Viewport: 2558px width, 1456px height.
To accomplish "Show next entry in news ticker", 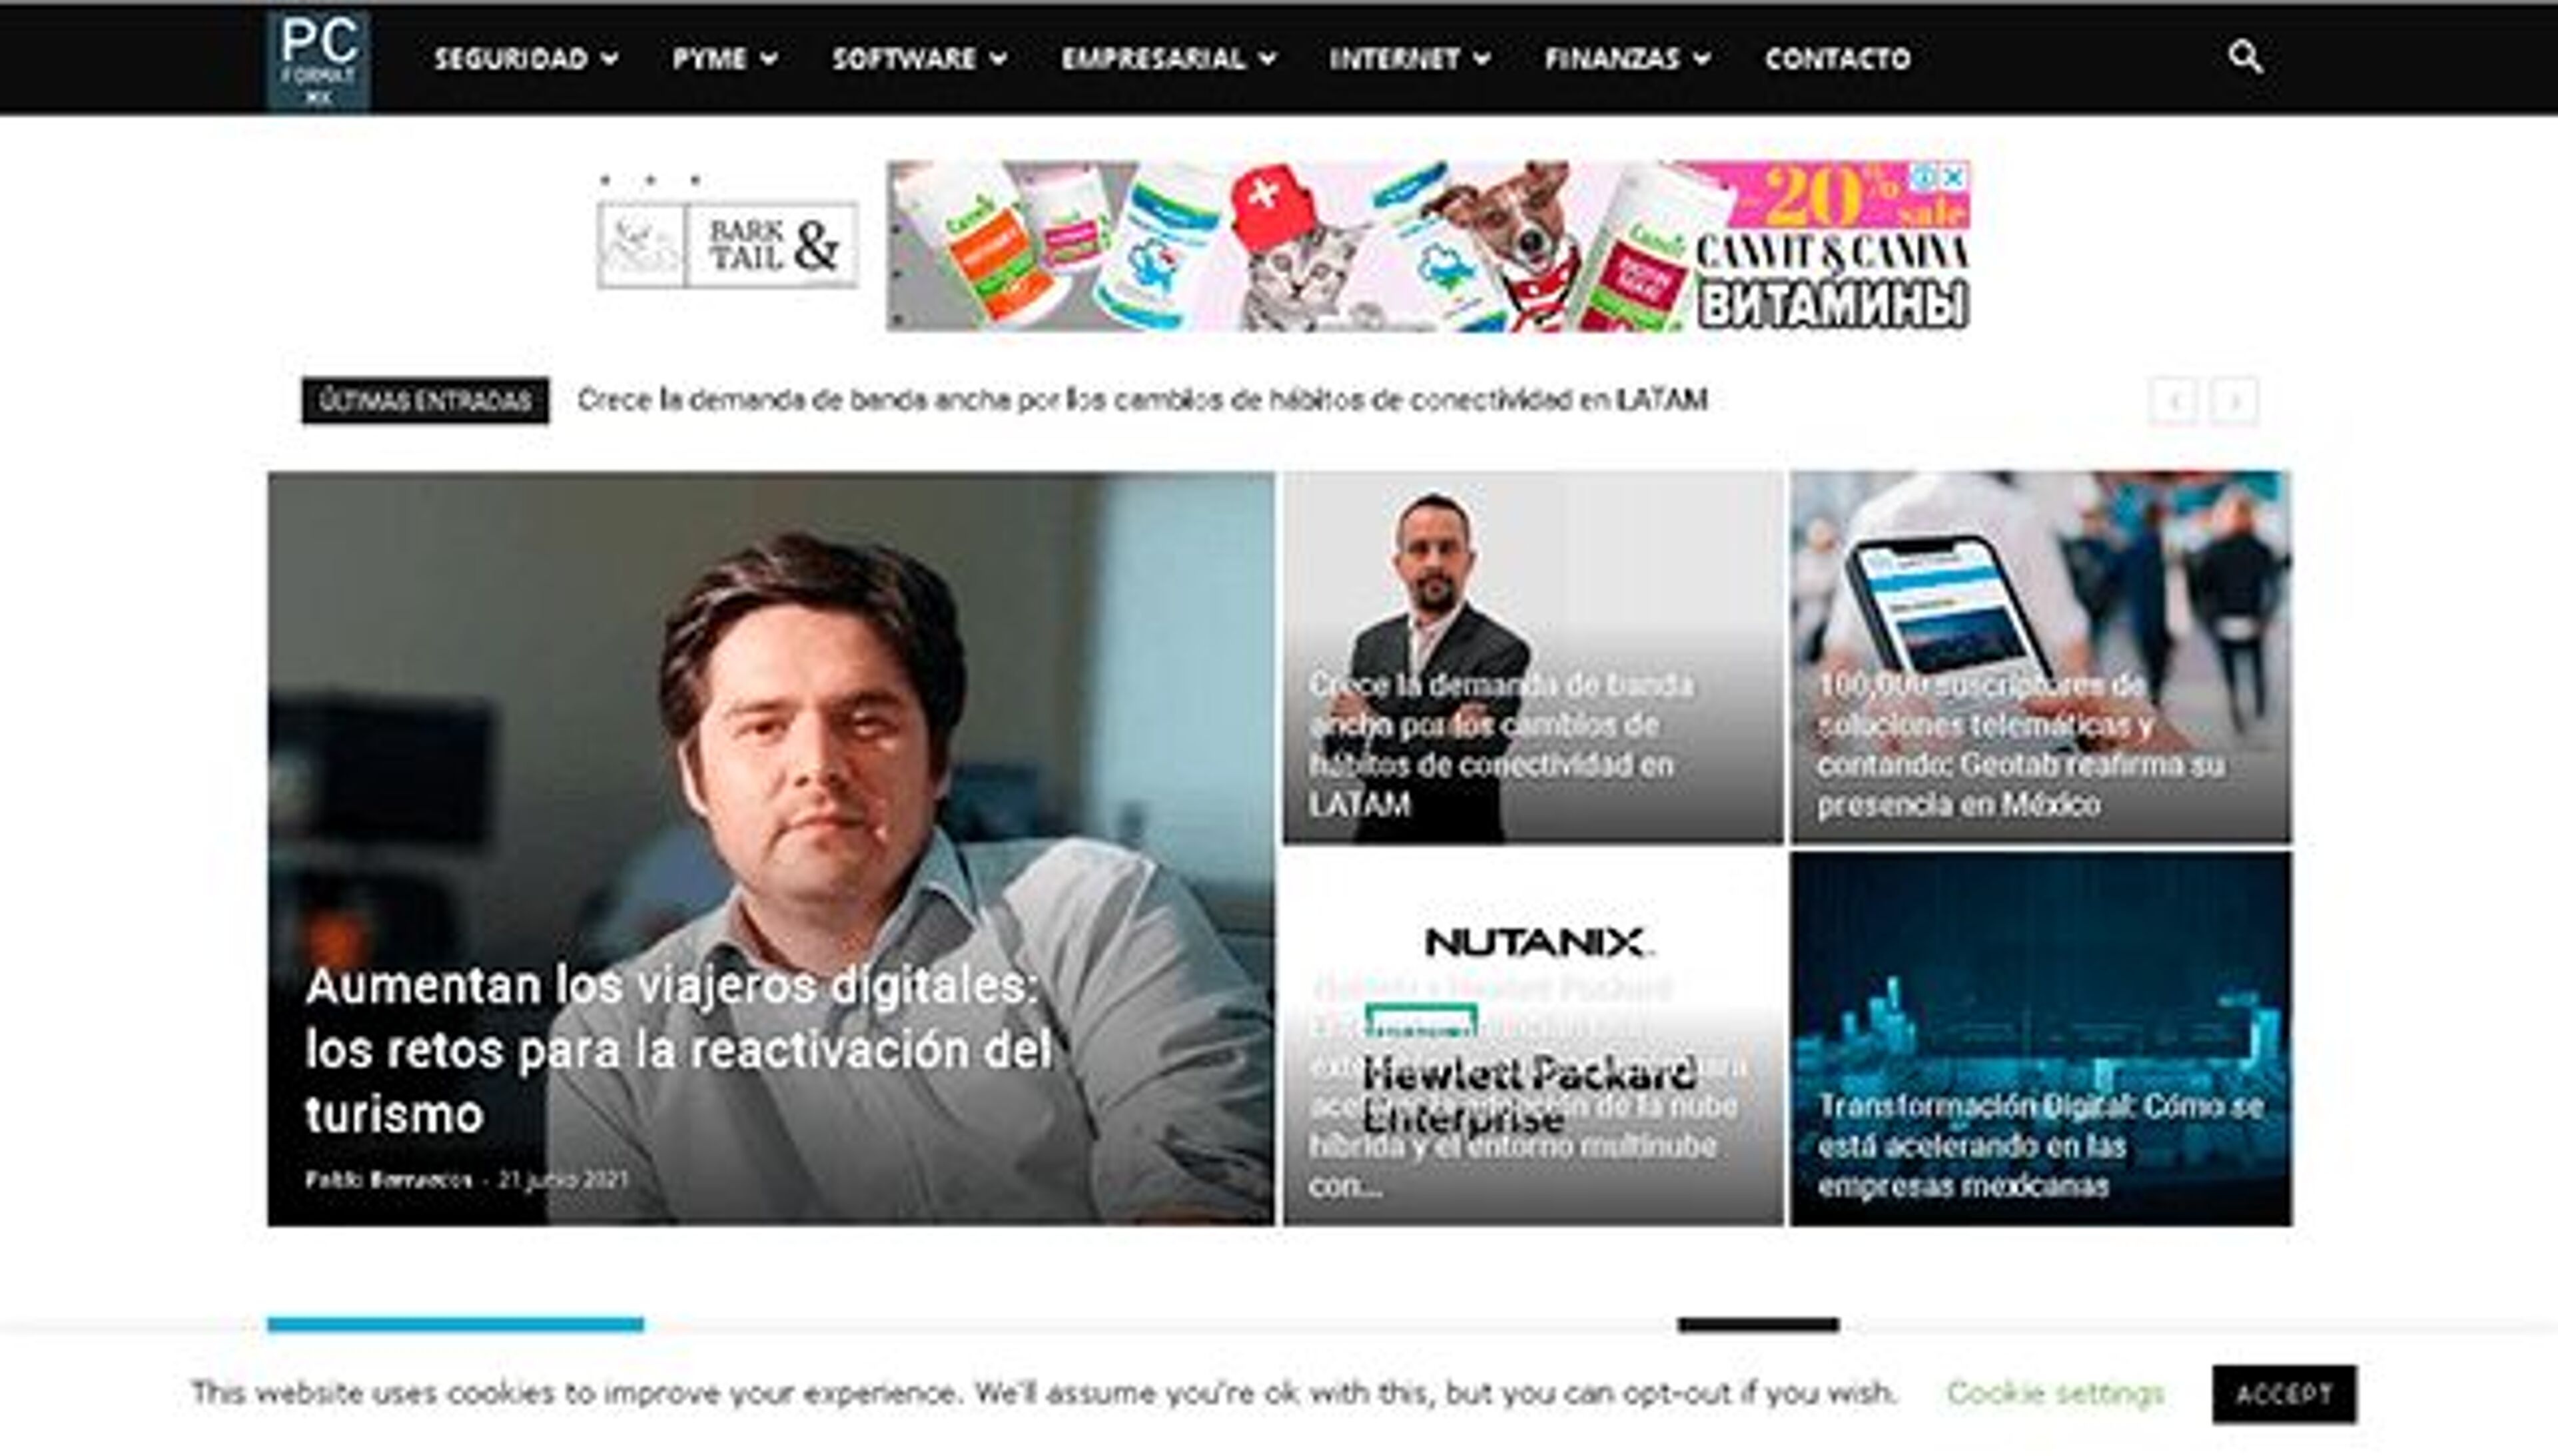I will (x=2234, y=402).
